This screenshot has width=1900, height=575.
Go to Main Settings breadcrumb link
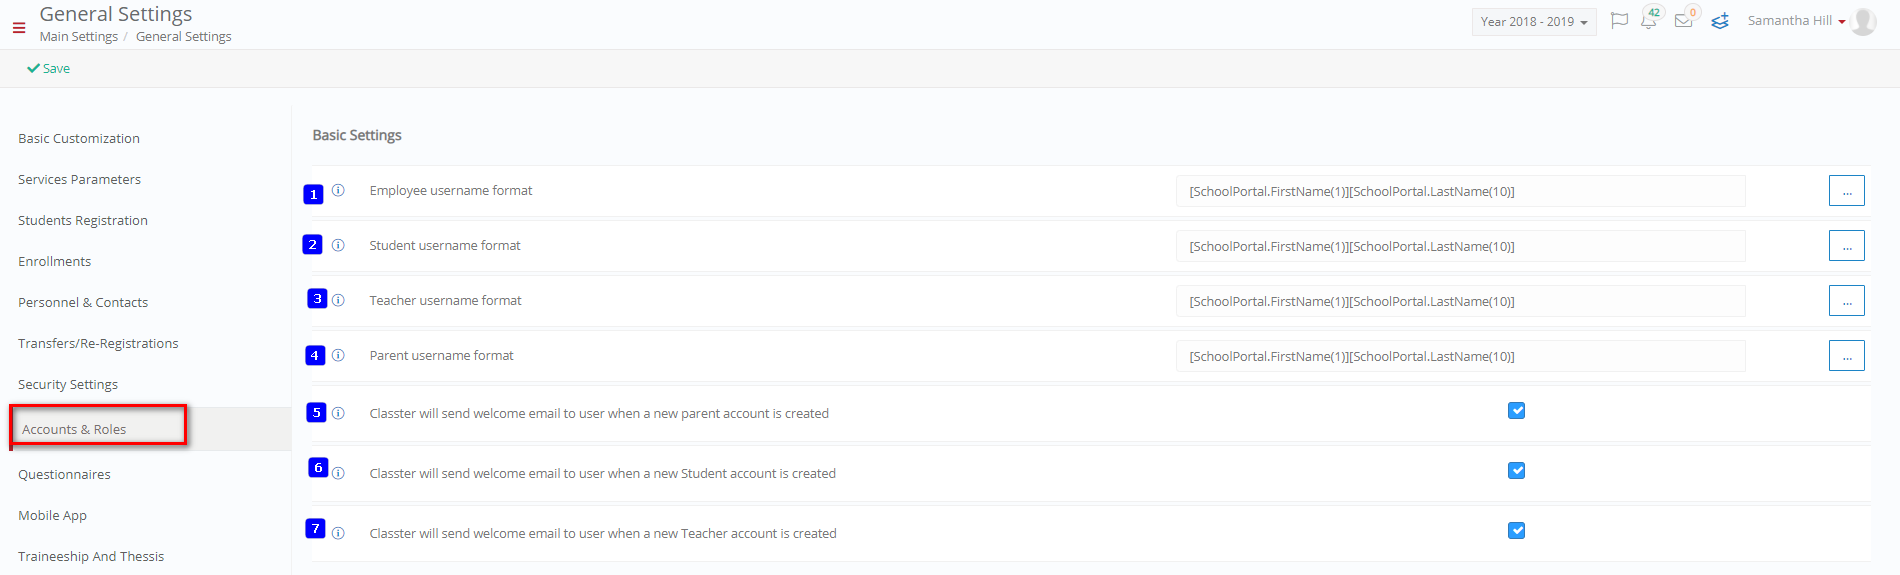pyautogui.click(x=79, y=36)
